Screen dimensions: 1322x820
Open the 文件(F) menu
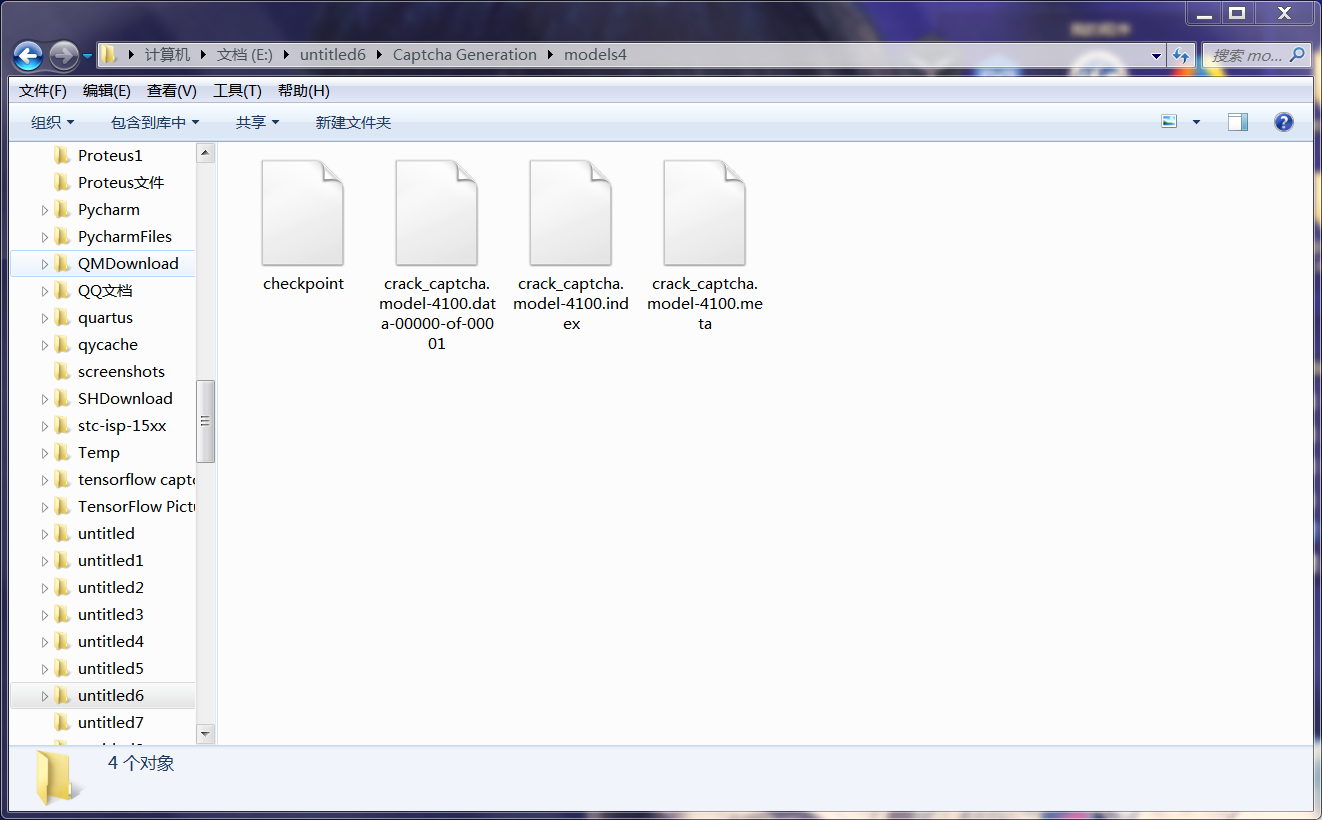(43, 91)
